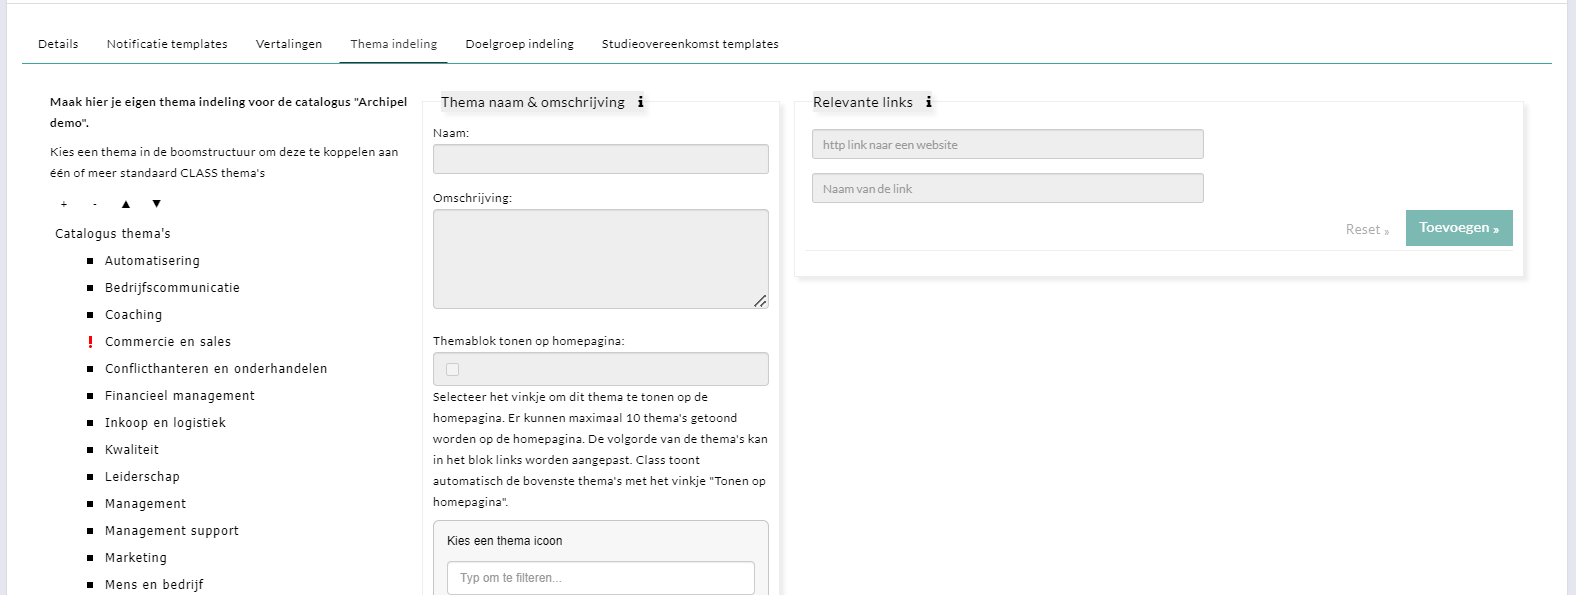
Task: Select Leiderschap in the catalogus themes
Action: pyautogui.click(x=142, y=477)
